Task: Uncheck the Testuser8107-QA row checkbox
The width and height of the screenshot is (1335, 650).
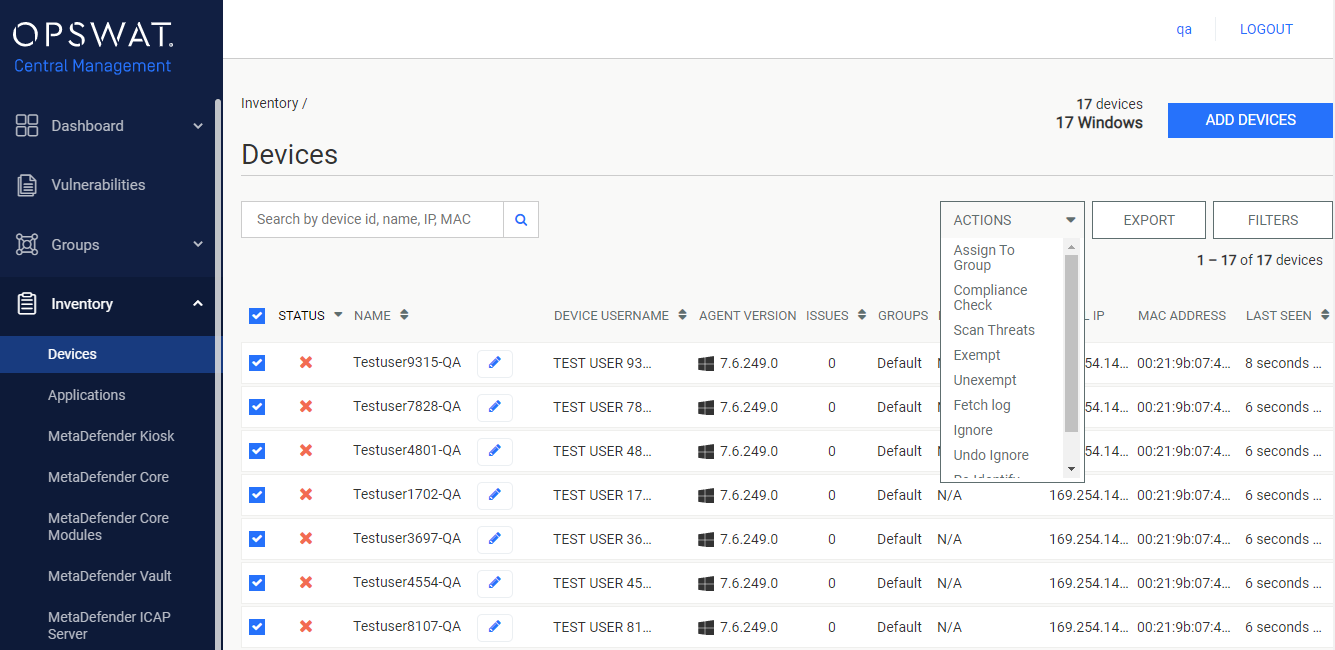Action: 257,627
